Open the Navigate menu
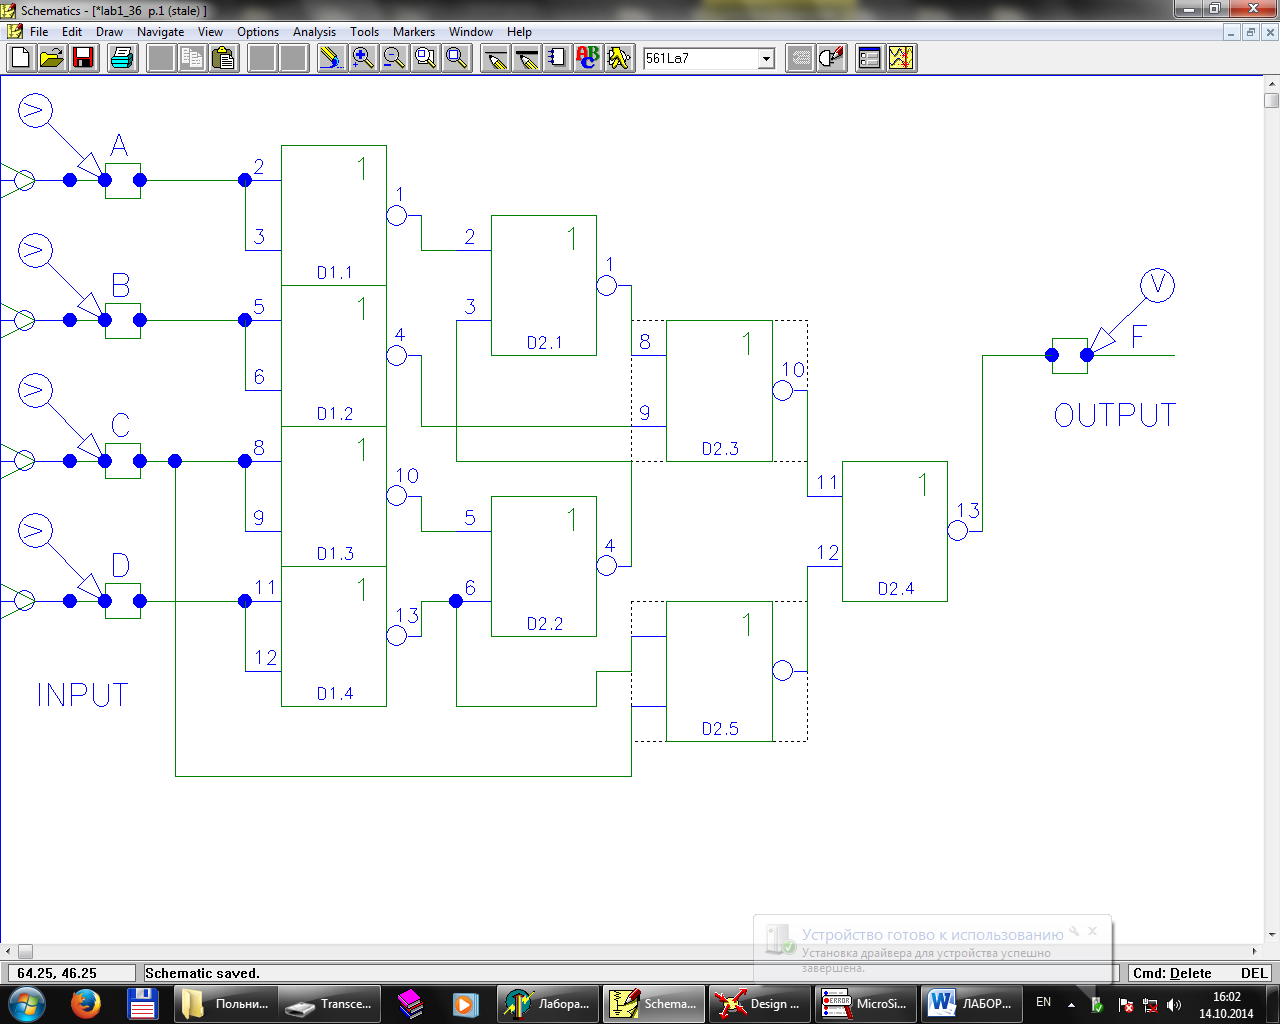 161,32
